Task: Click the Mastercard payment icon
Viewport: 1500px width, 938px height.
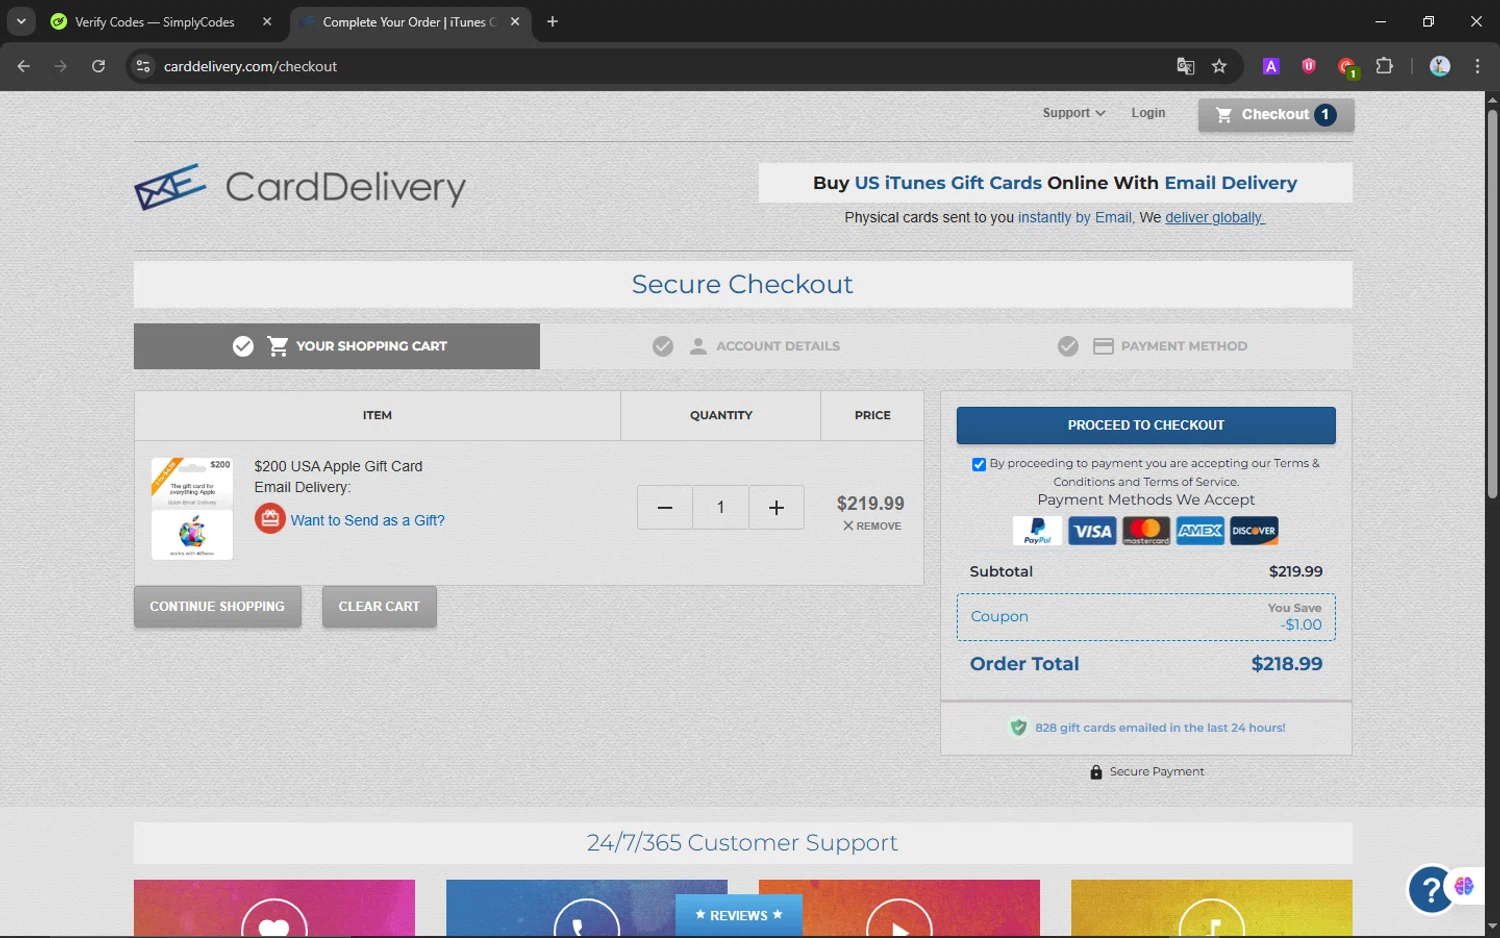Action: pyautogui.click(x=1146, y=531)
